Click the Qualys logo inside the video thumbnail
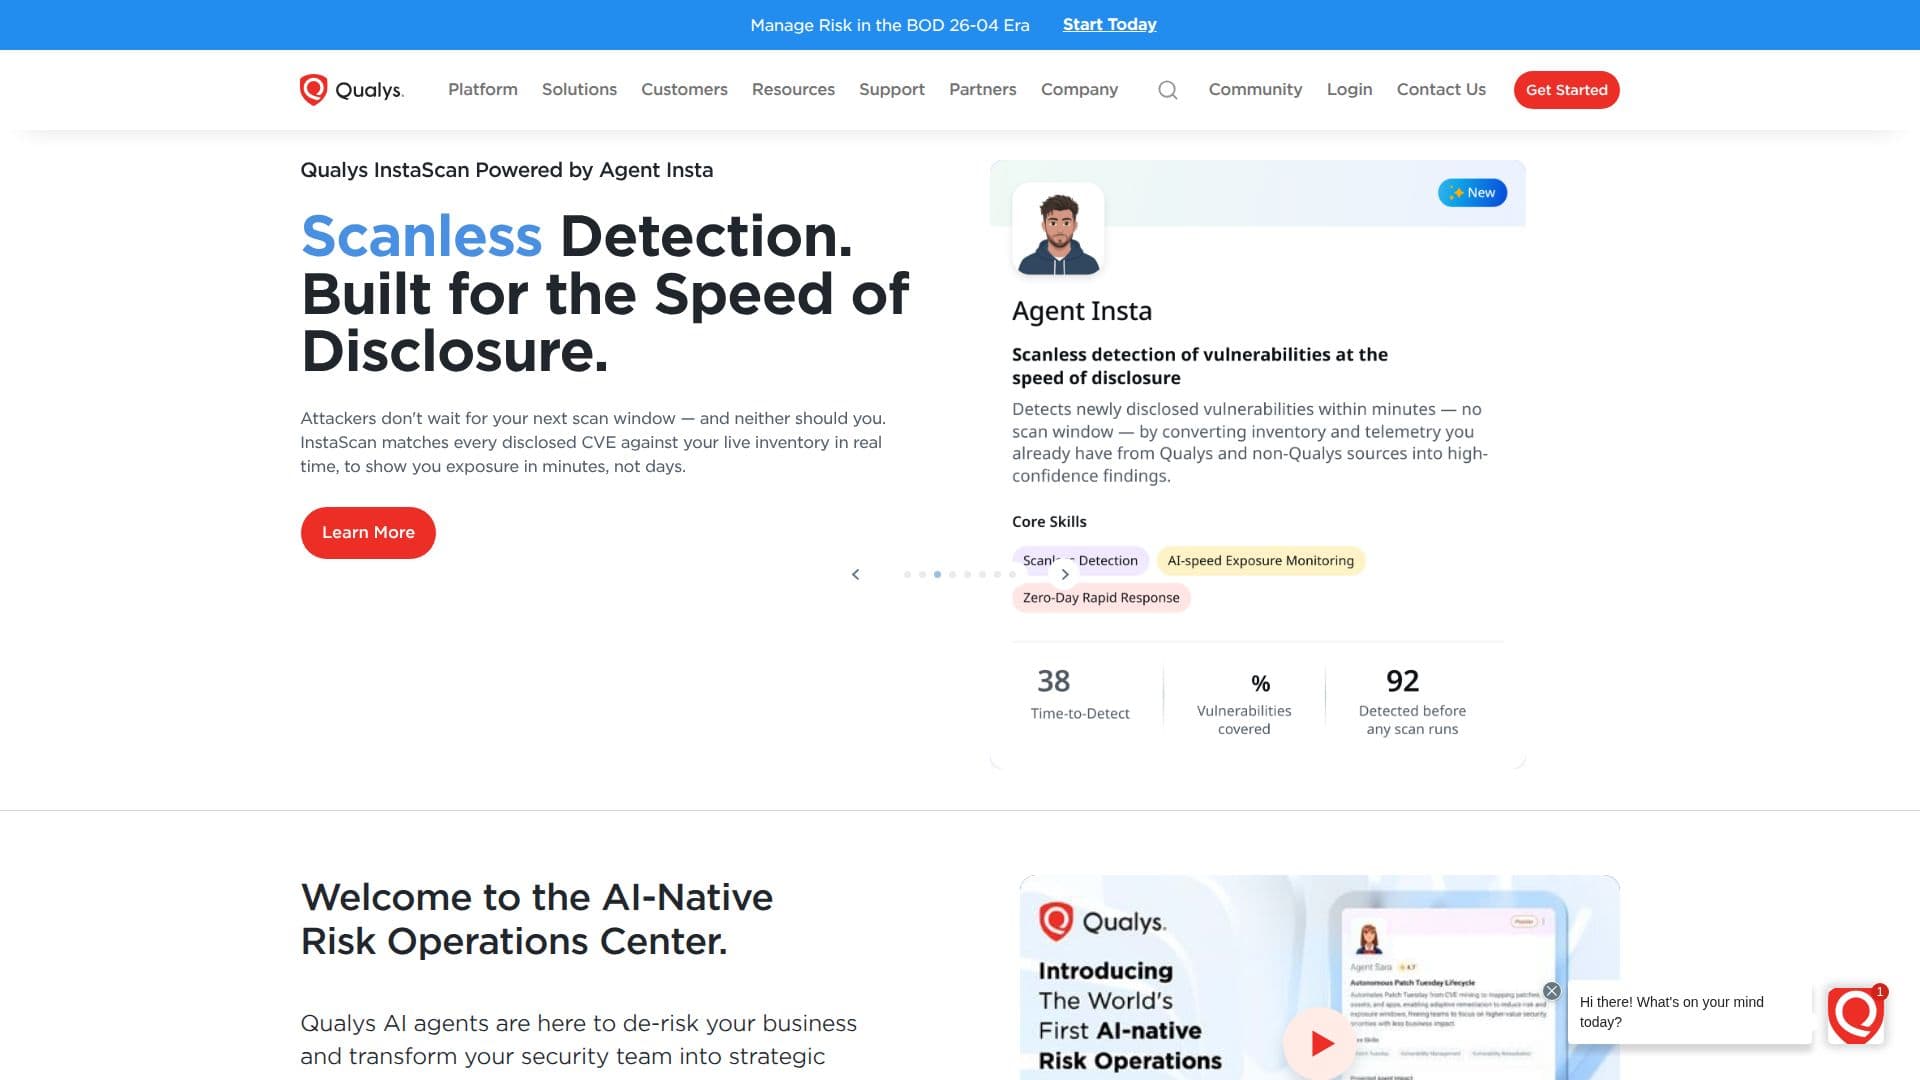 1102,921
